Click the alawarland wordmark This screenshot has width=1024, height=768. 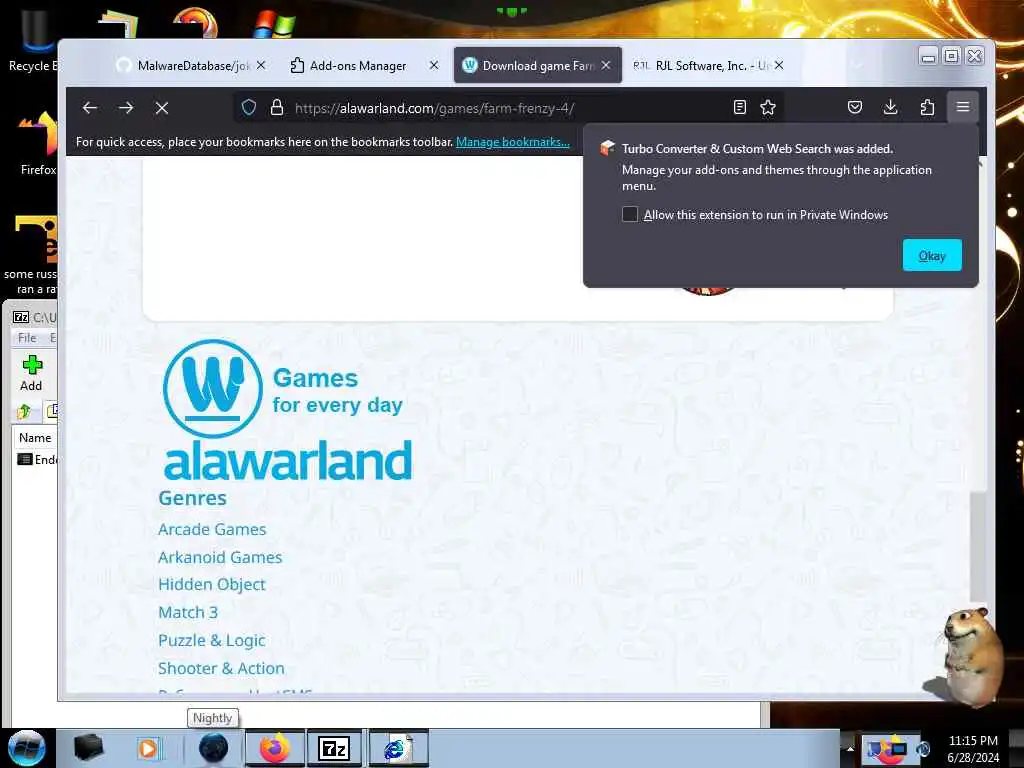click(288, 461)
